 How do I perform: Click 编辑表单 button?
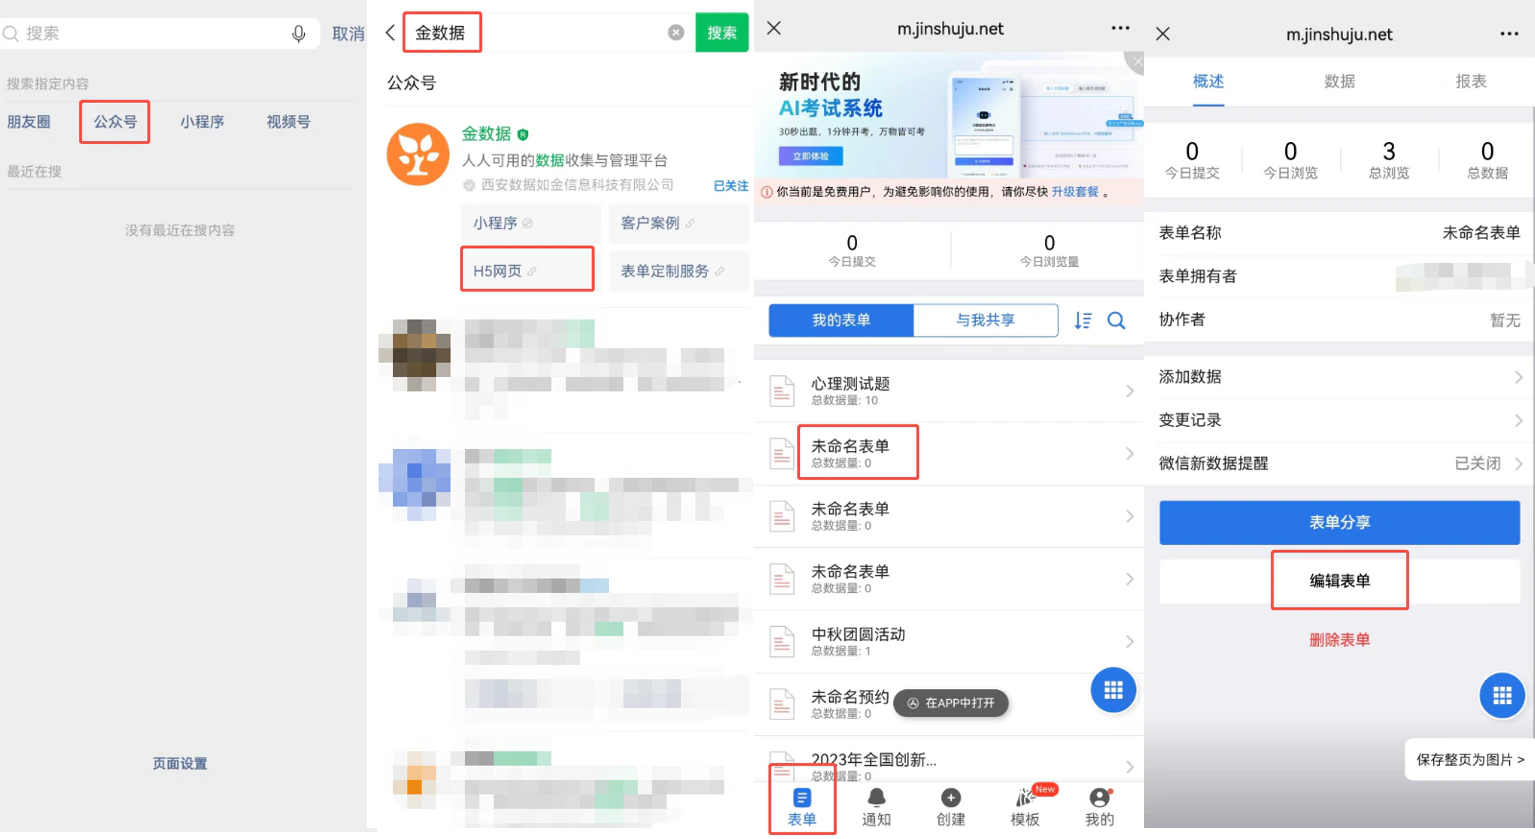pos(1339,581)
